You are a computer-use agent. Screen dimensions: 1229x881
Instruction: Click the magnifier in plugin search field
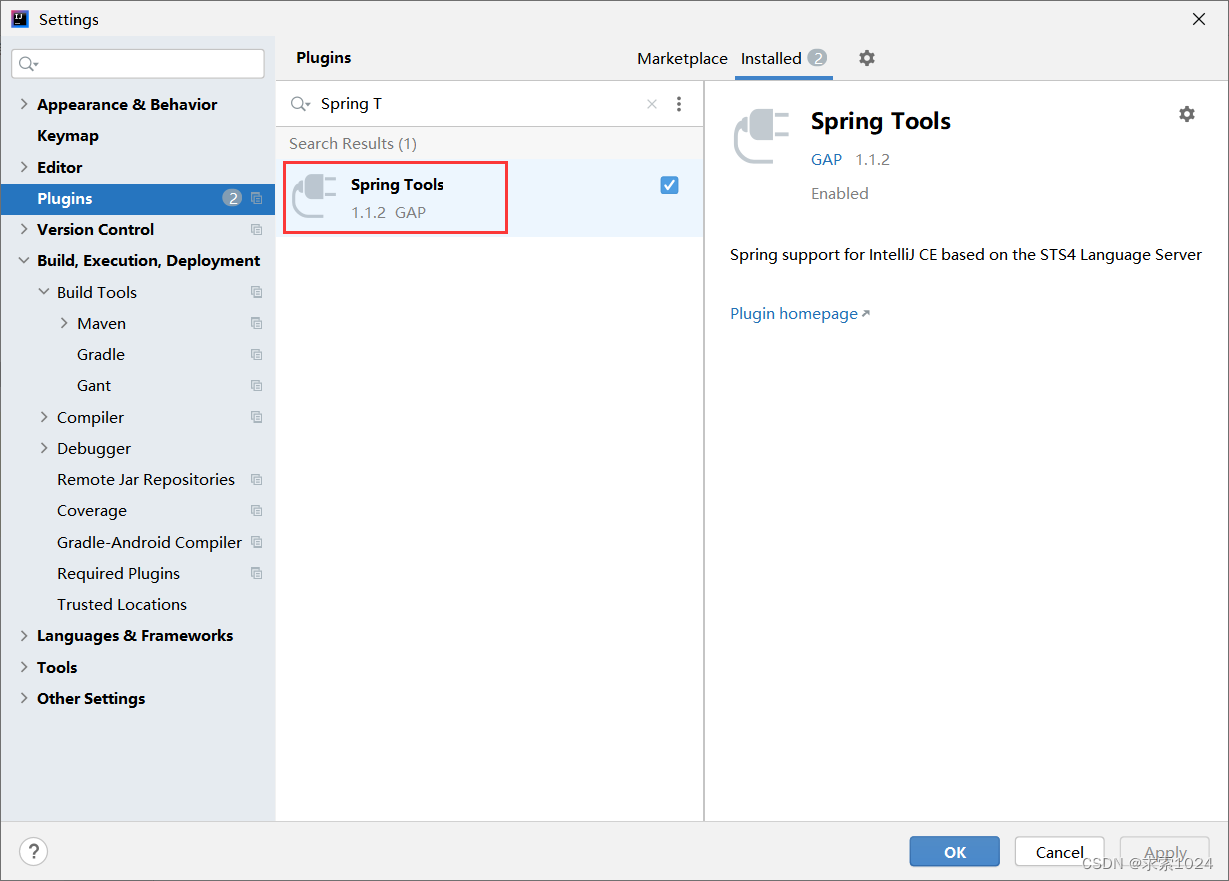point(300,104)
